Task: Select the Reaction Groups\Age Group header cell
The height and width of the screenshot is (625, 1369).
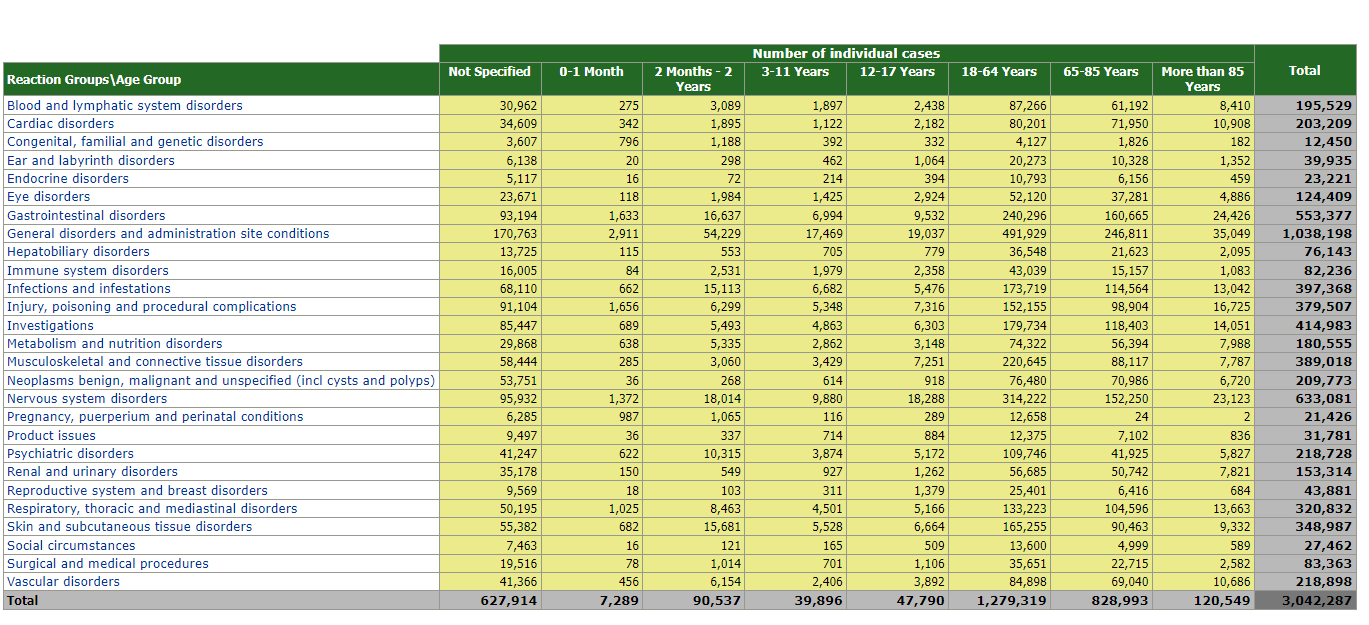Action: (x=94, y=80)
